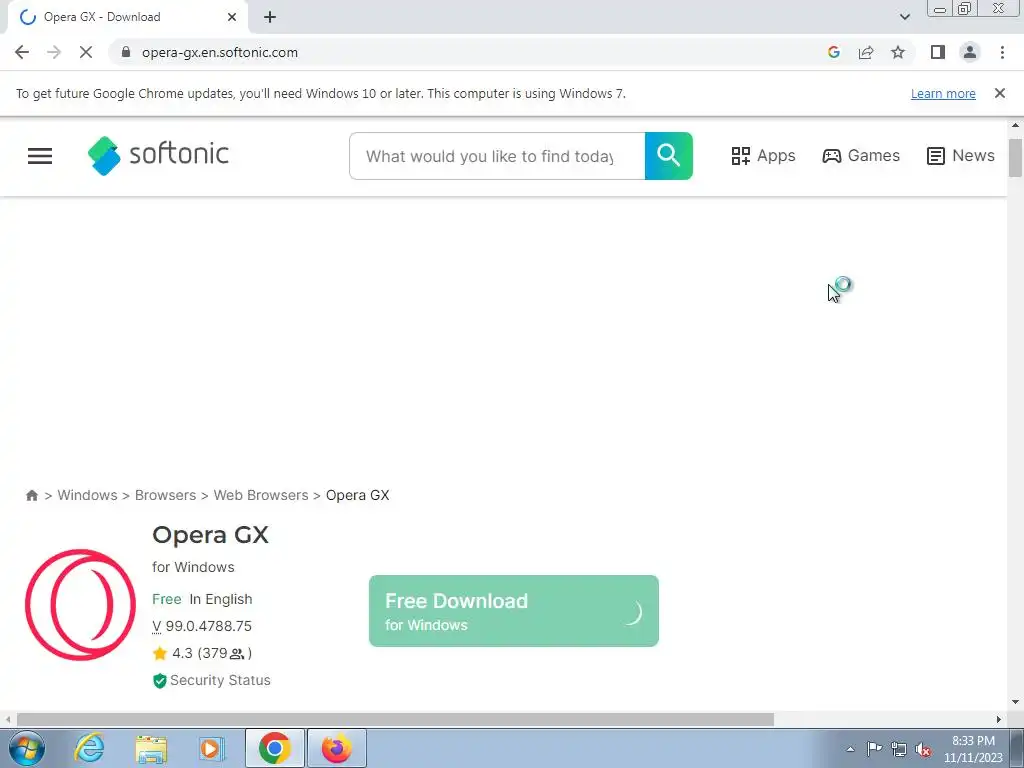Stop the page loading
The height and width of the screenshot is (768, 1024).
click(x=86, y=52)
